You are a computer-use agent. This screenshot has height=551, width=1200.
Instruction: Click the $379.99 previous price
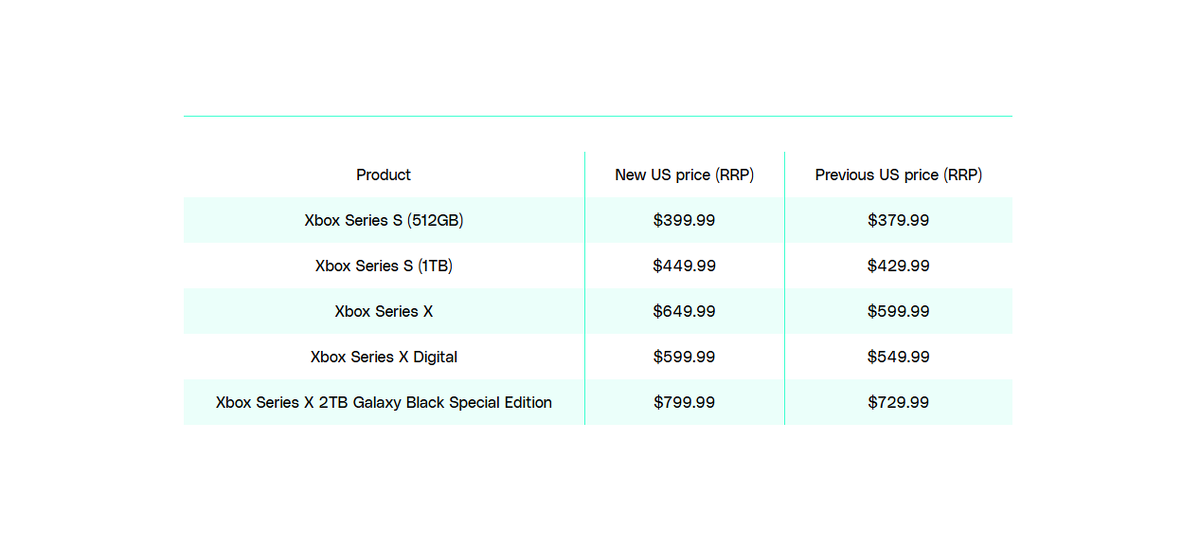(898, 220)
